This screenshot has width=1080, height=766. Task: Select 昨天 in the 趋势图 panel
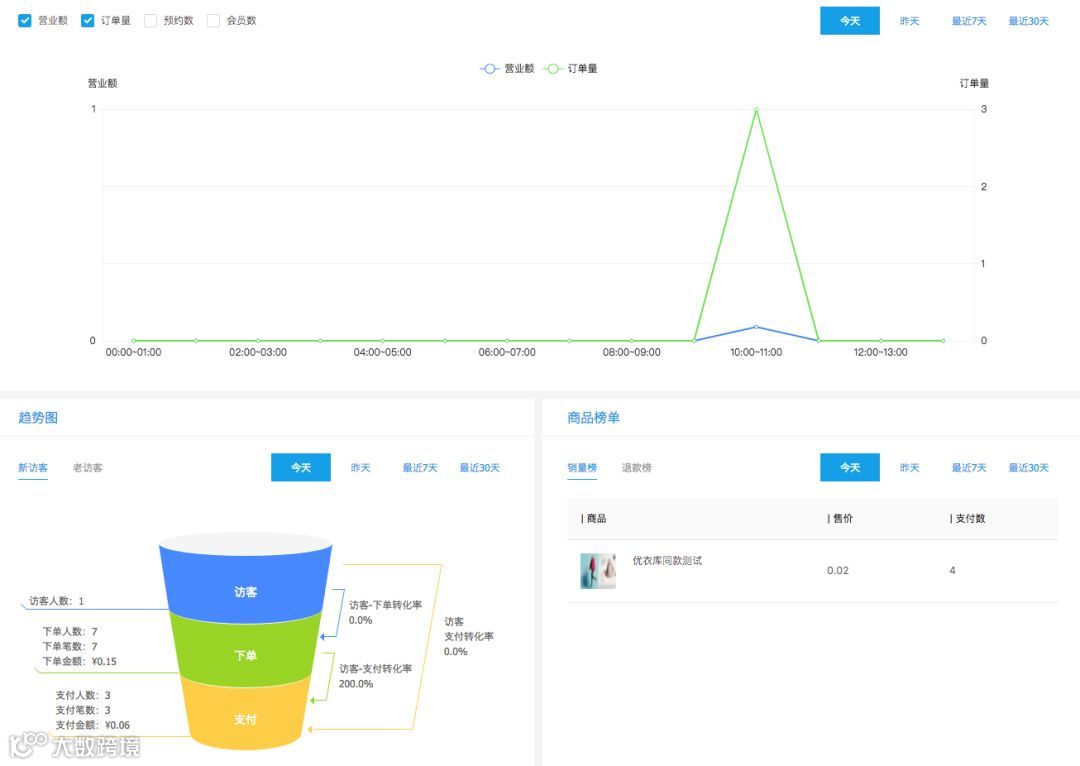pos(360,468)
